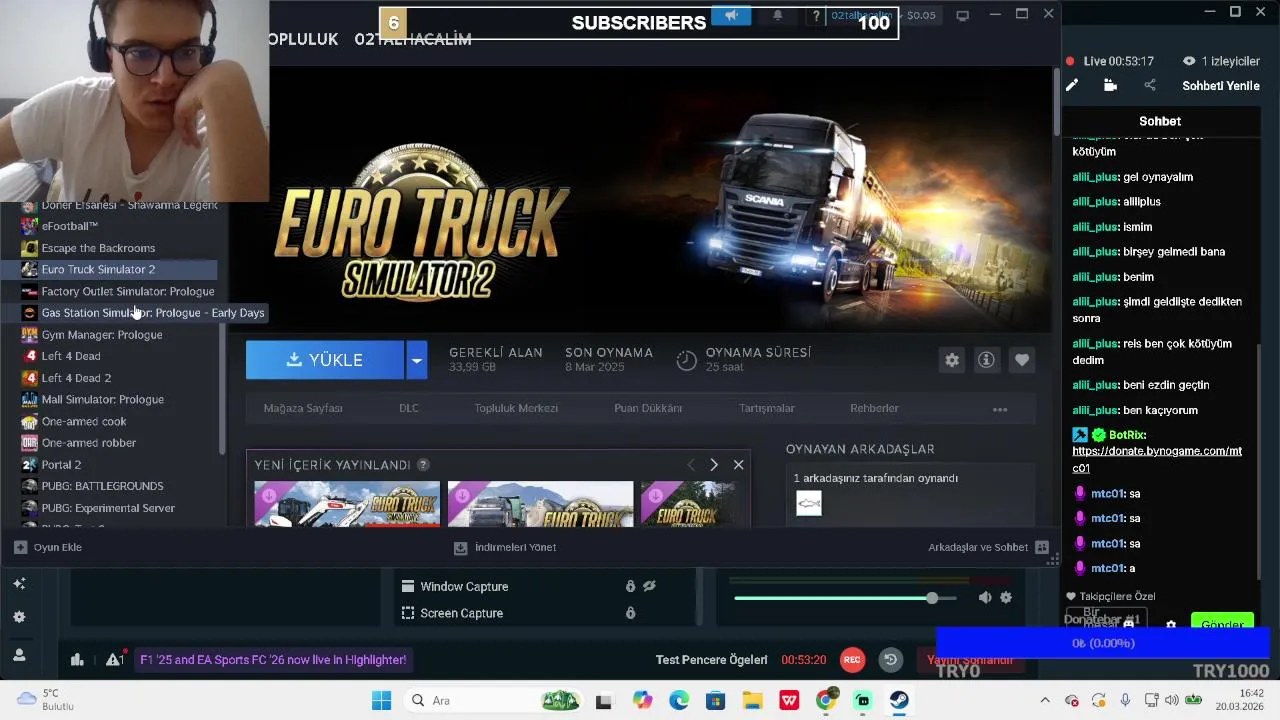Click the donation goal progress bar
Viewport: 1280px width, 720px height.
[x=1103, y=643]
